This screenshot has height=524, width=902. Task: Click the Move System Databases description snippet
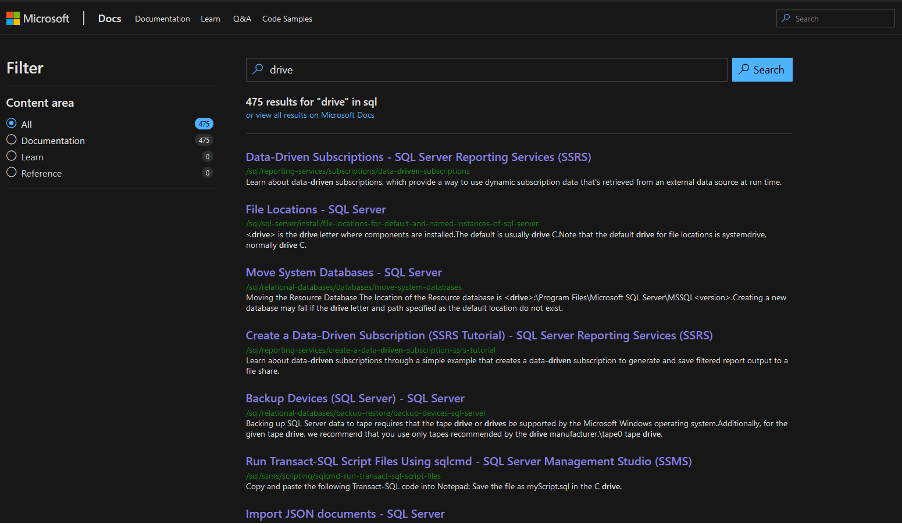[x=516, y=303]
